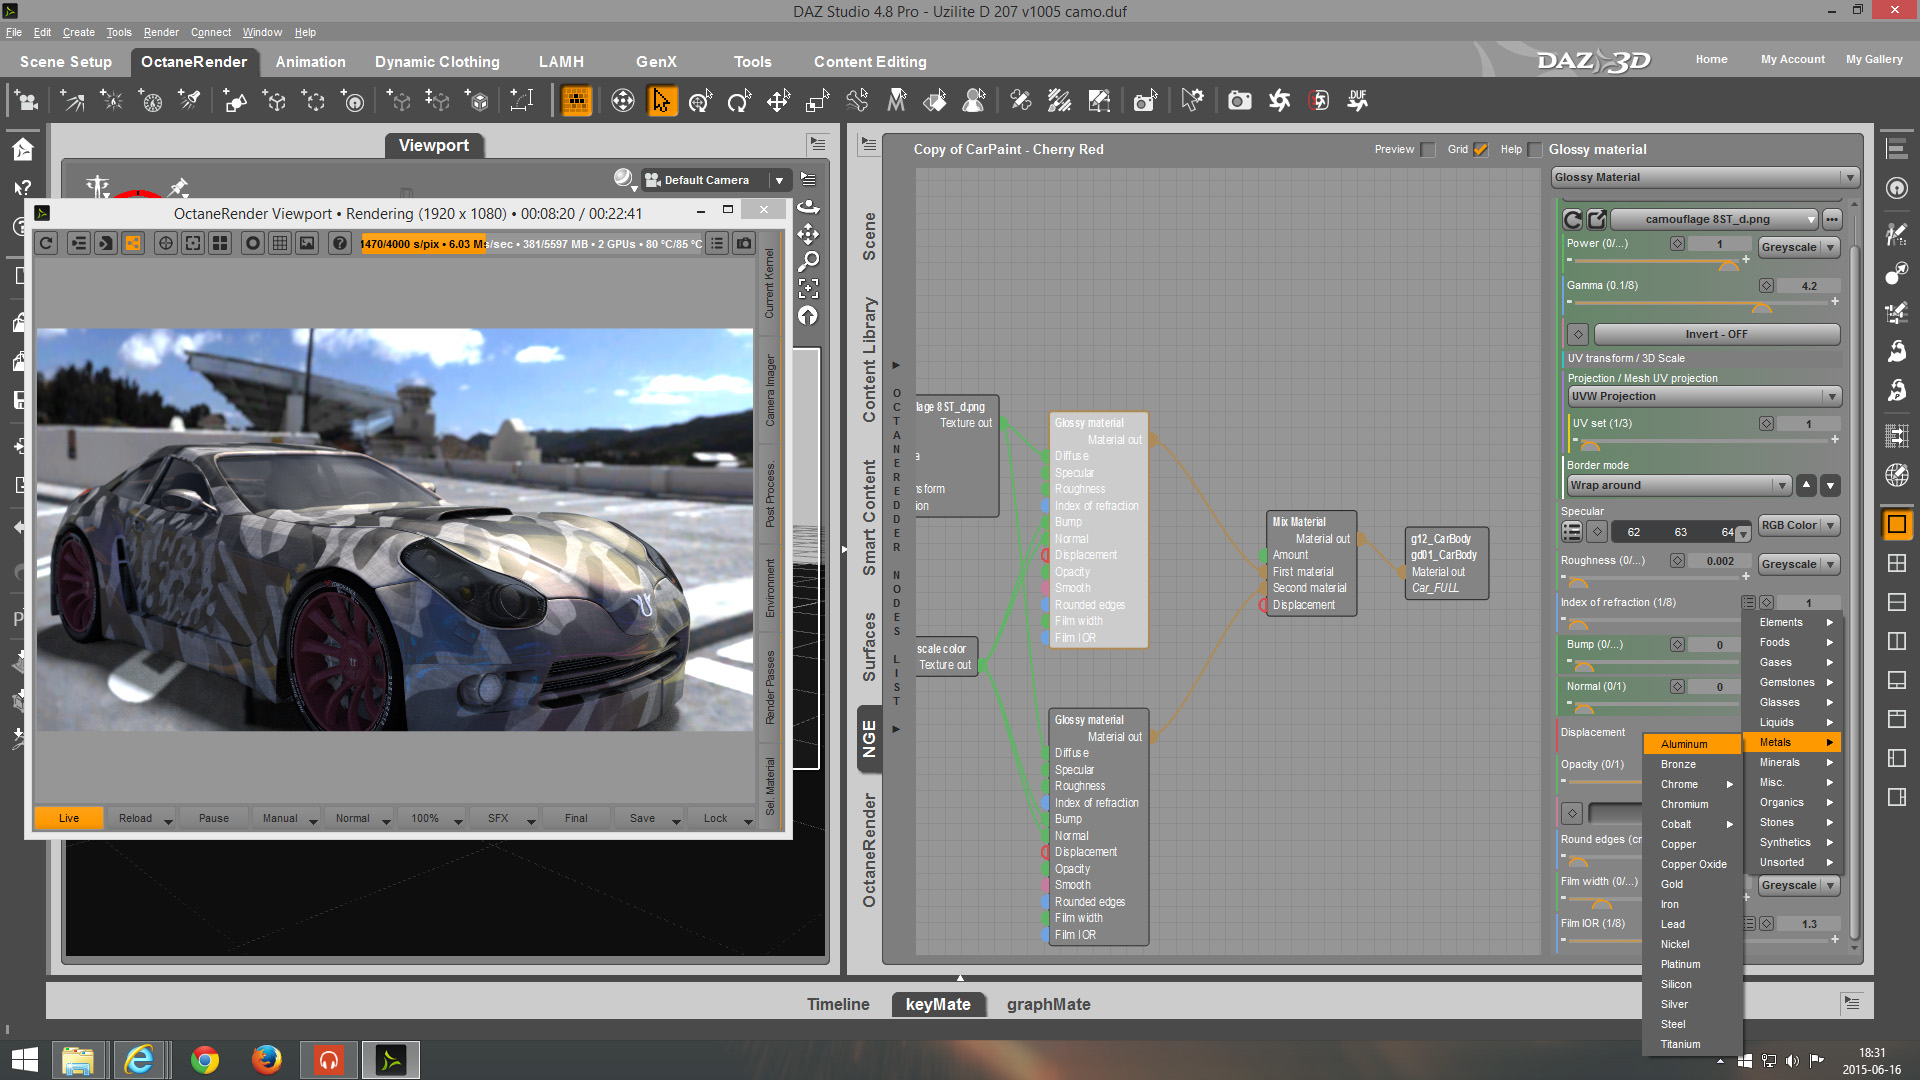Create a new spotlight
The height and width of the screenshot is (1080, 1920).
coord(189,101)
